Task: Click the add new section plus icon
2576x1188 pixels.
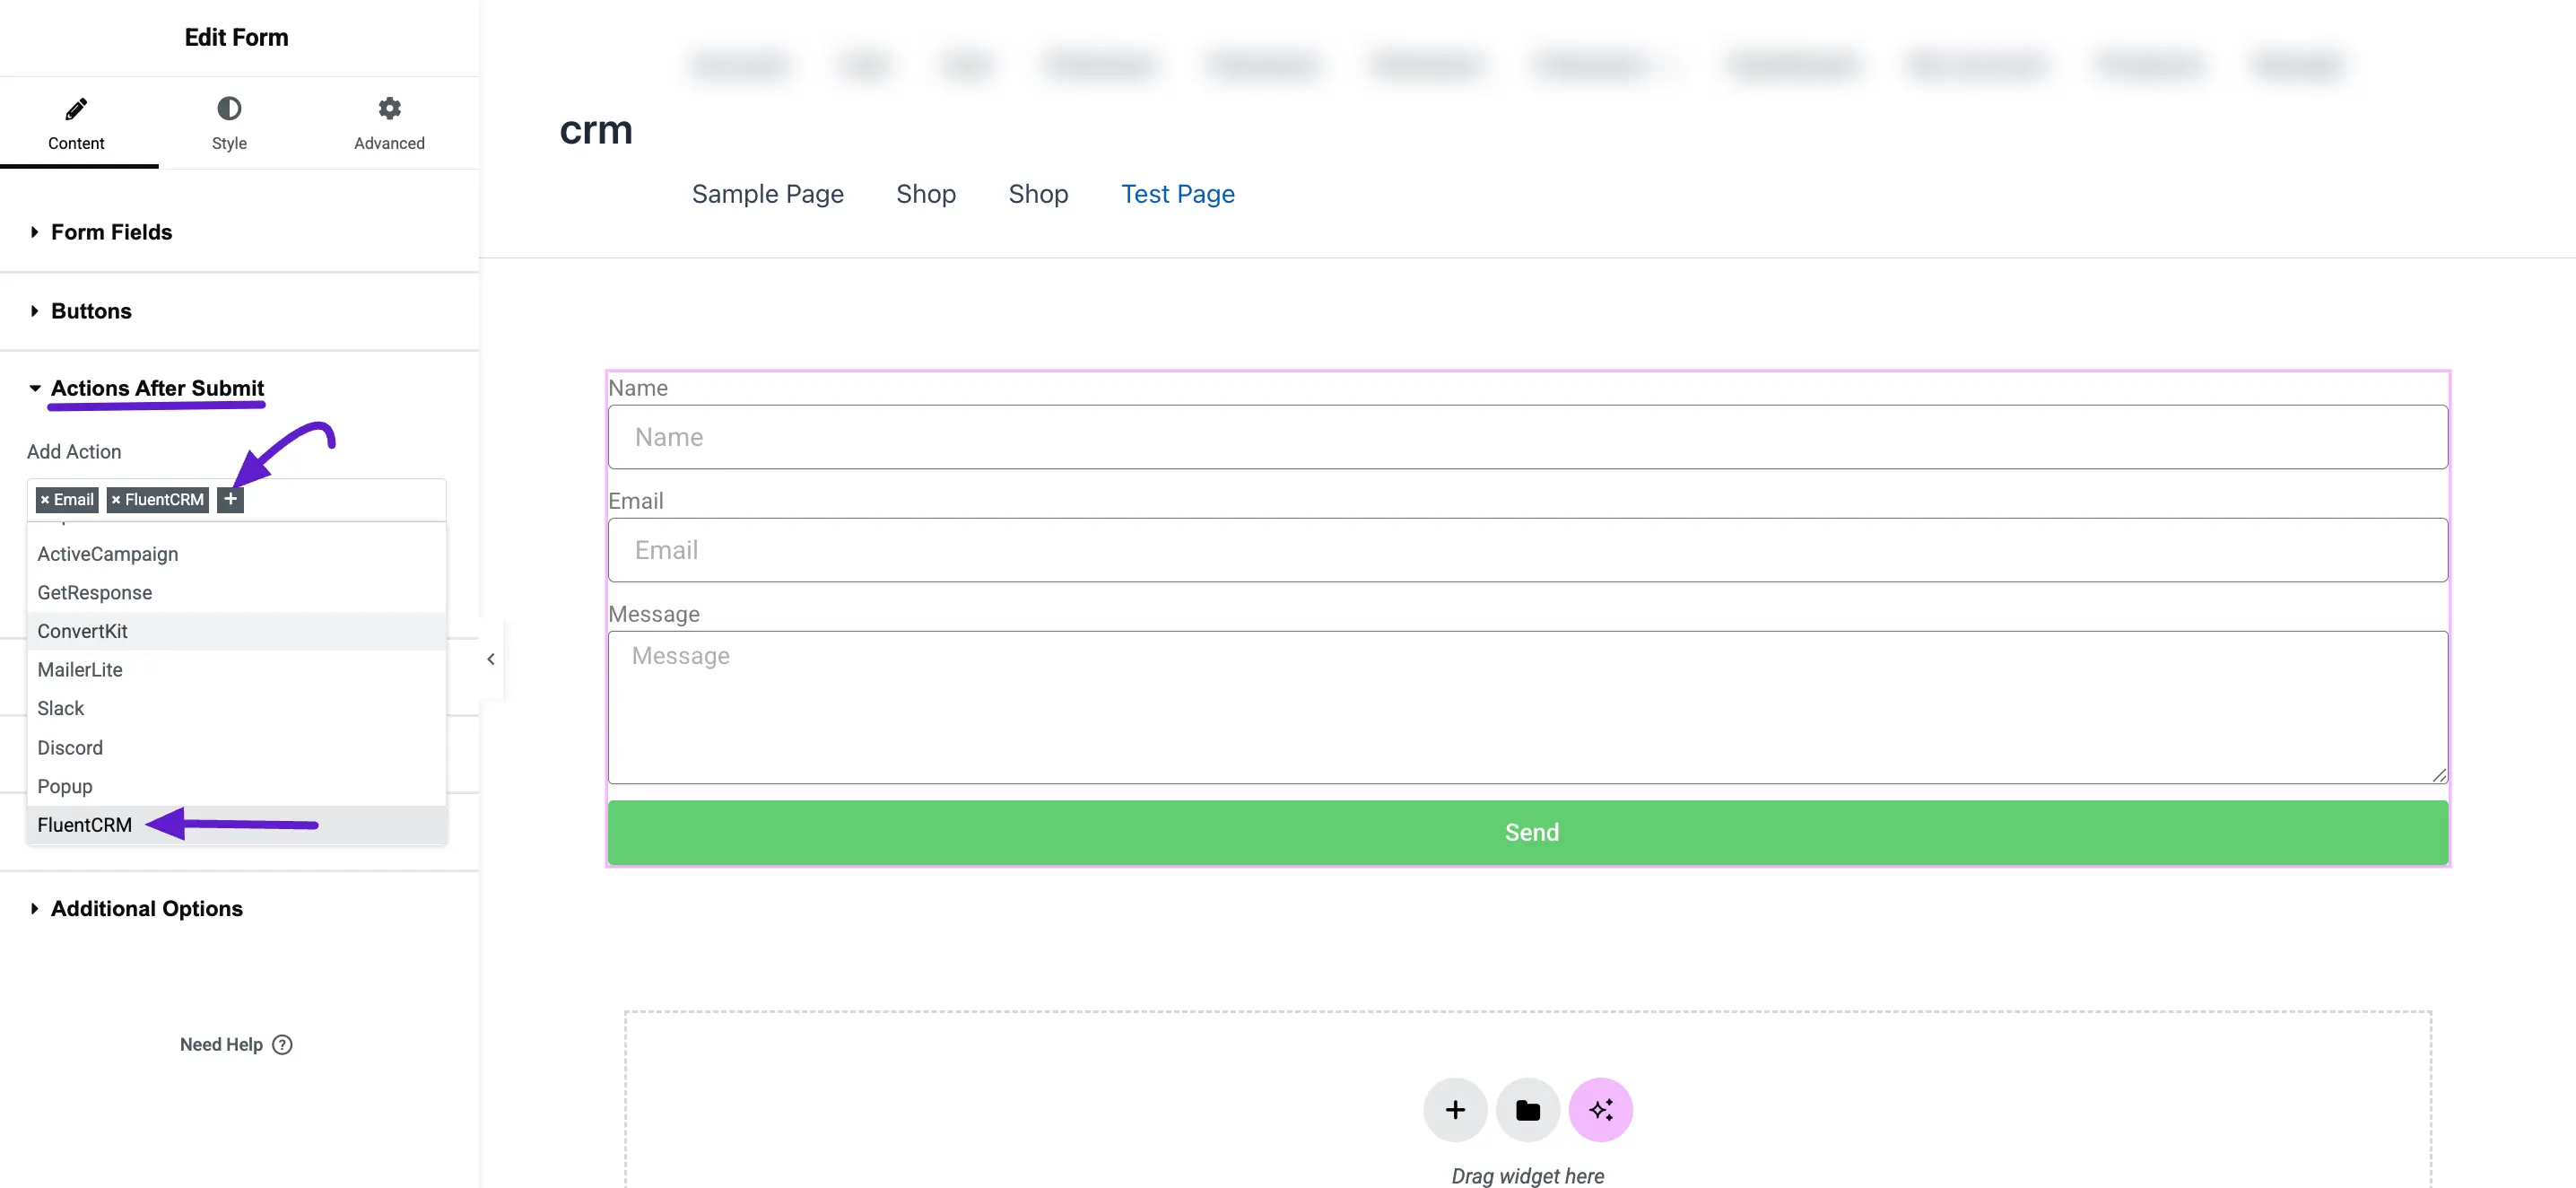Action: (x=1455, y=1109)
